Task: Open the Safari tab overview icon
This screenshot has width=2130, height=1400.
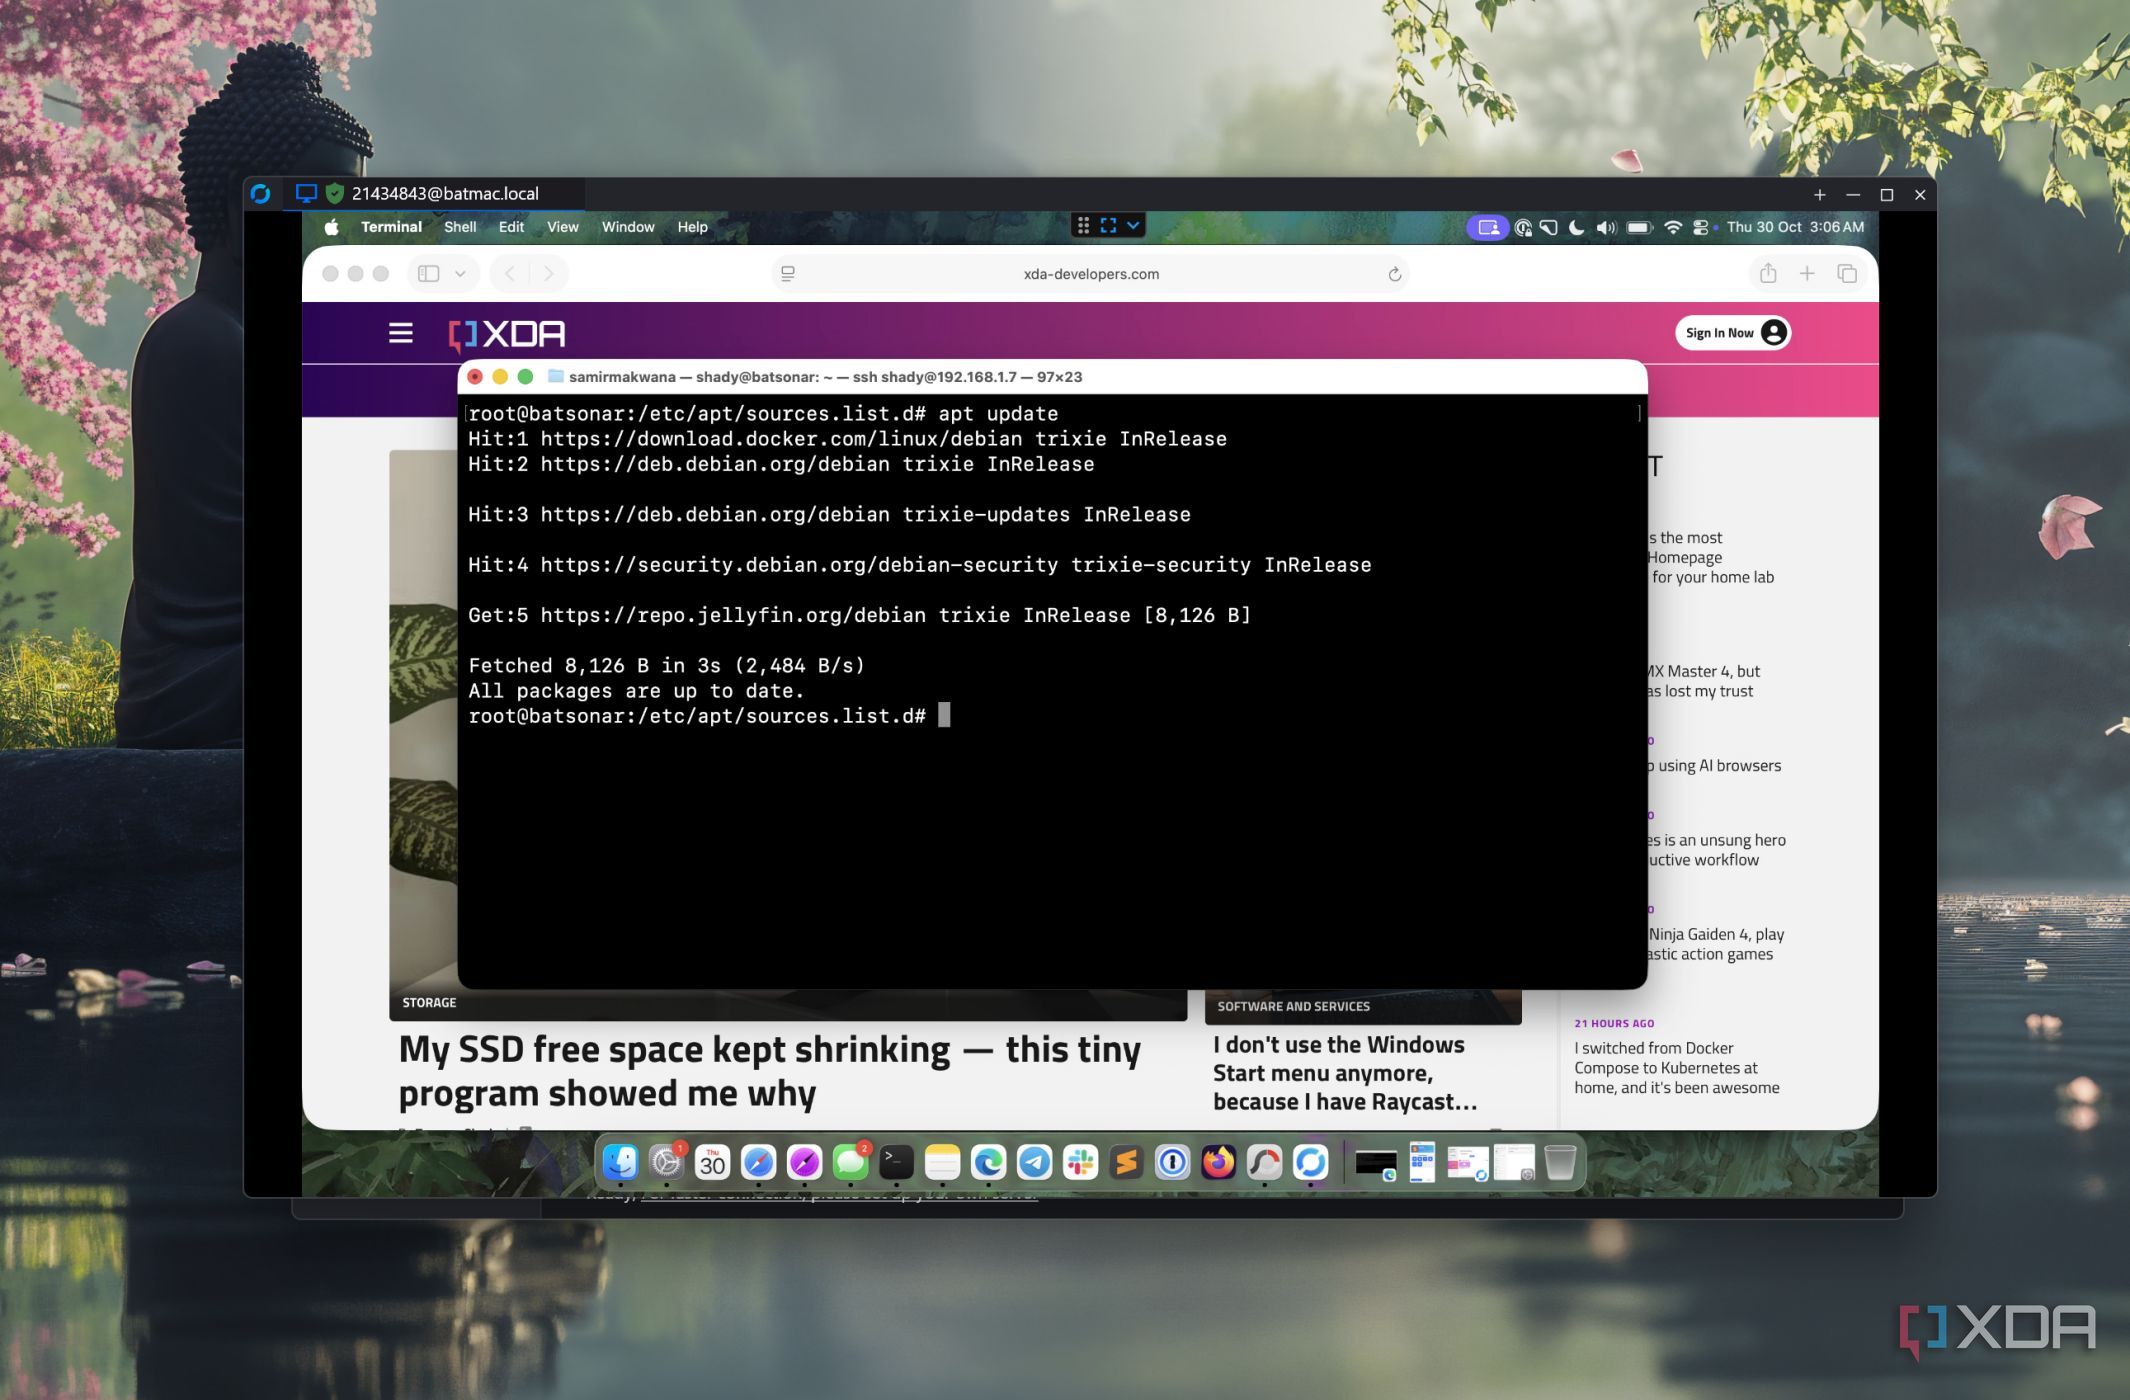Action: [1847, 273]
